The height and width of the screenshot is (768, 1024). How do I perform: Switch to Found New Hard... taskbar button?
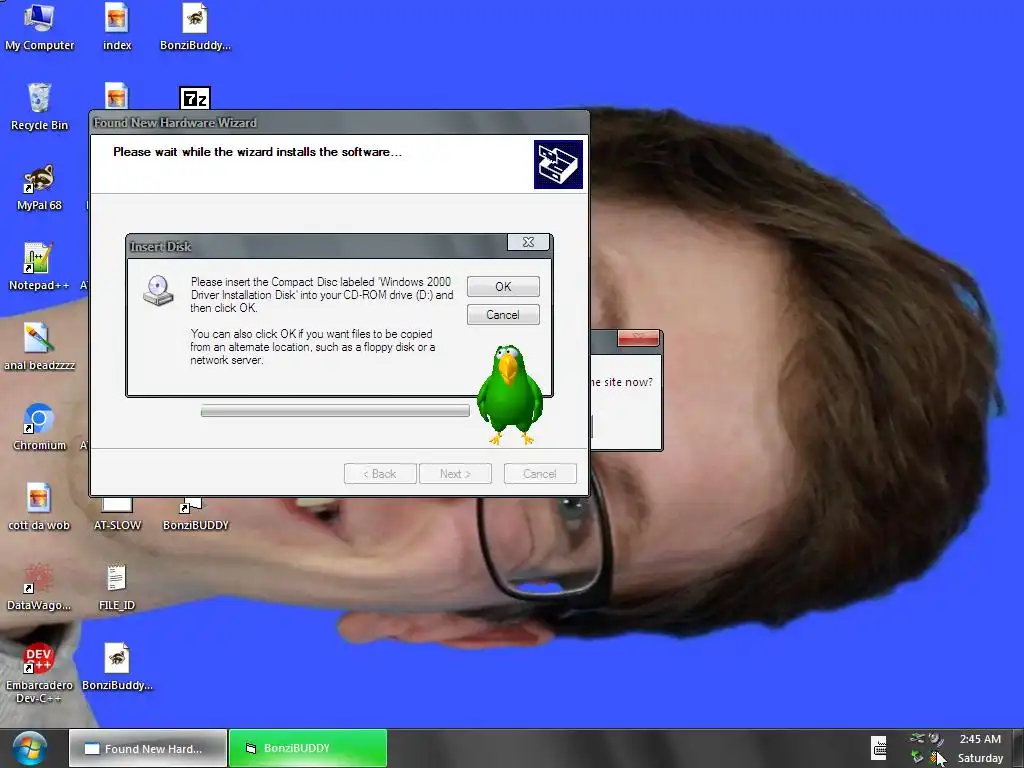click(148, 748)
